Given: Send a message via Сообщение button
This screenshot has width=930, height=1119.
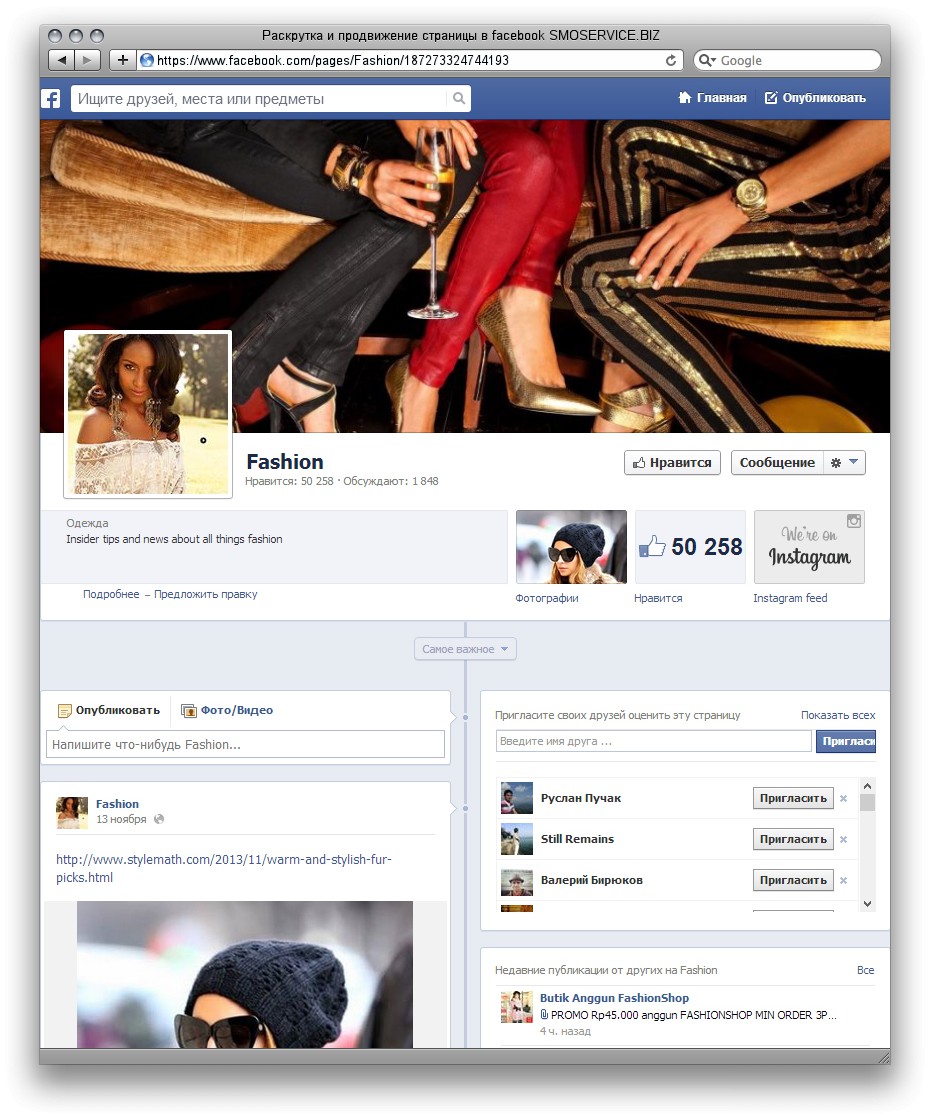Looking at the screenshot, I should click(777, 462).
